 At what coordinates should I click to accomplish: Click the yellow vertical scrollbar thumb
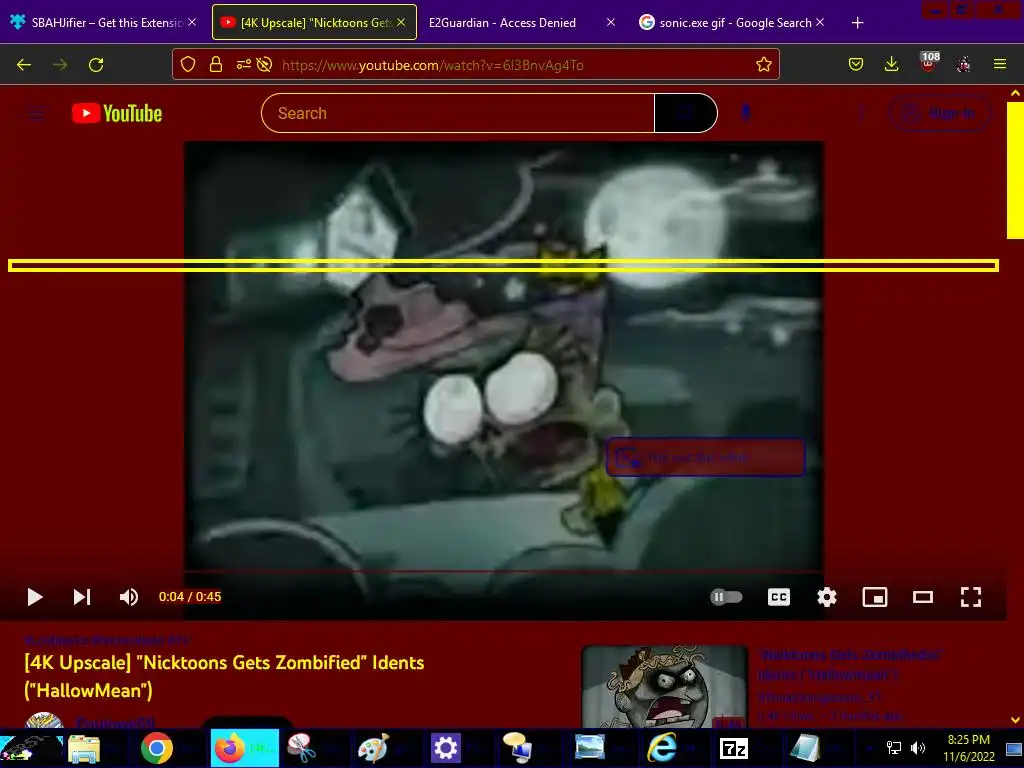(x=1015, y=170)
